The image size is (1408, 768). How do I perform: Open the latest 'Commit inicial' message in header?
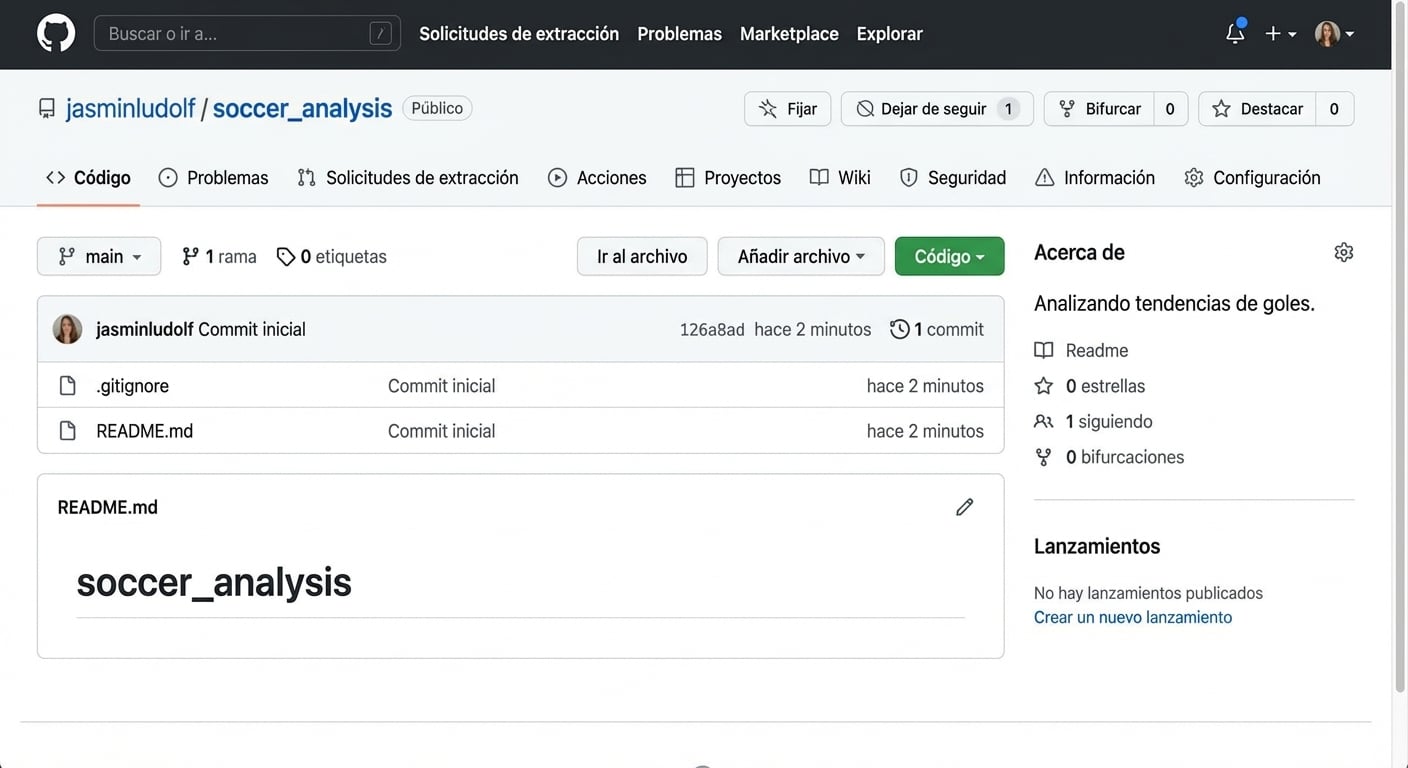point(252,329)
